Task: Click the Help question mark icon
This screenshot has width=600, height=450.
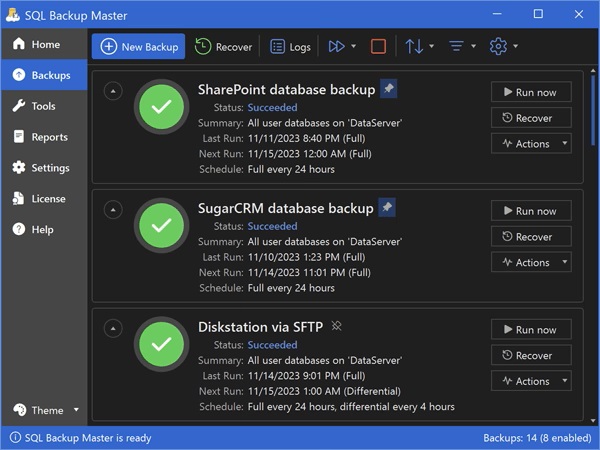Action: click(x=19, y=229)
